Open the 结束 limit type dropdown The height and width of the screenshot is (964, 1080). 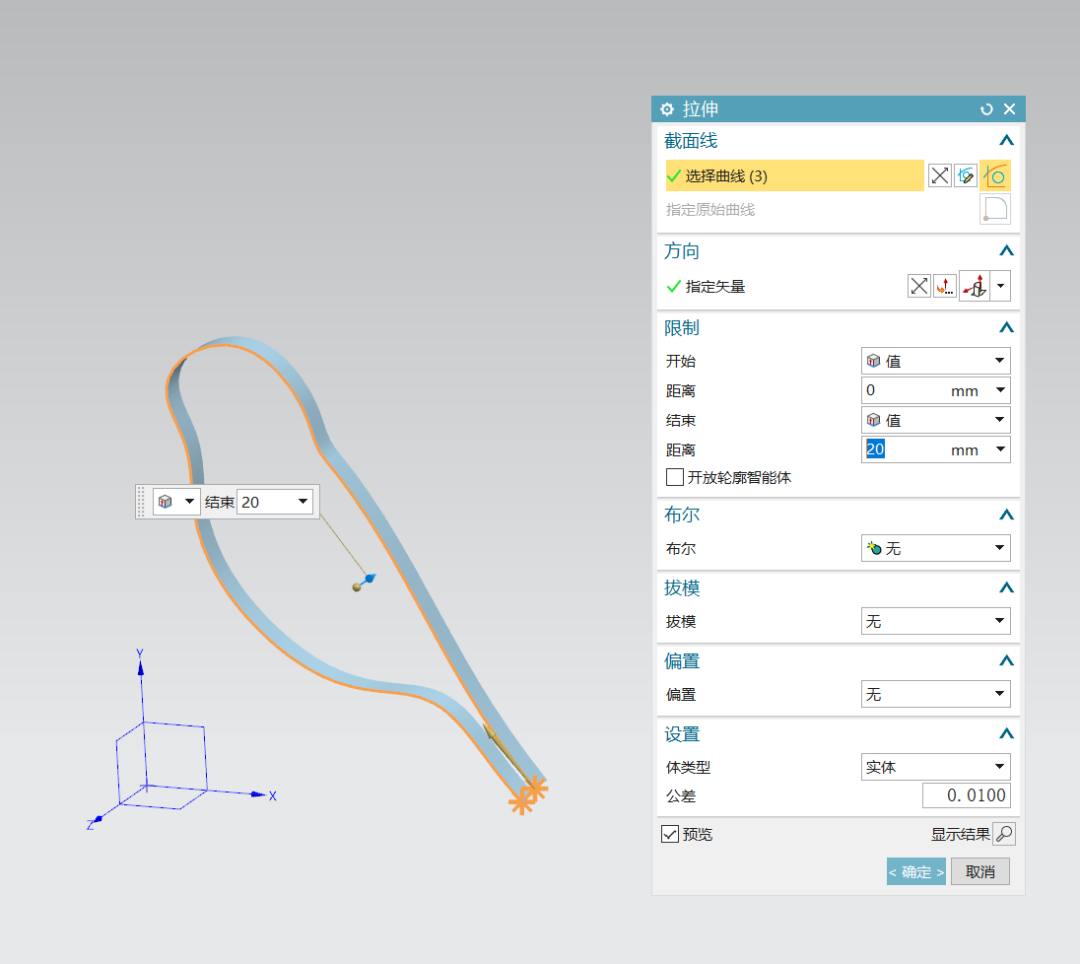pos(935,420)
